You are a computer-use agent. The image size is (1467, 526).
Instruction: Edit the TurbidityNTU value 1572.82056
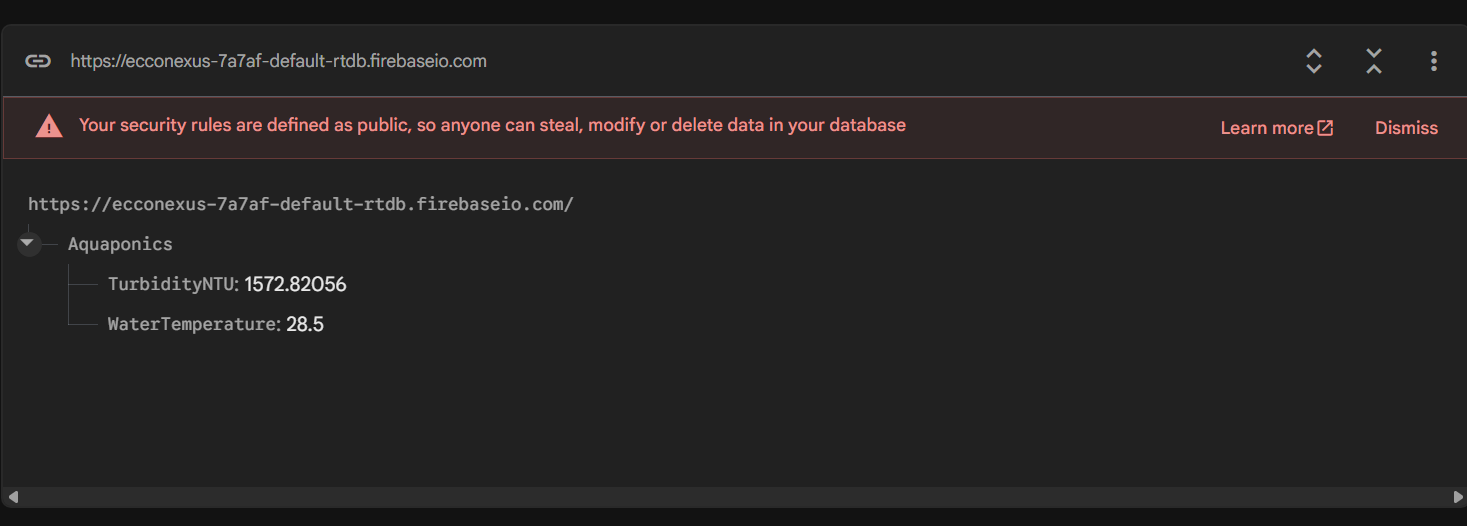295,284
